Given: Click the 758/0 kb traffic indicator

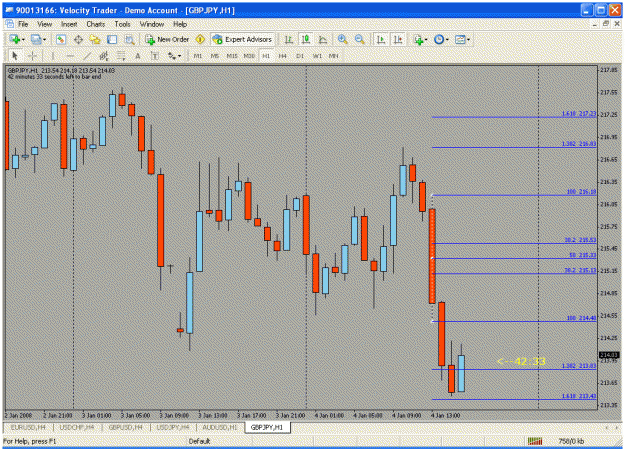Looking at the screenshot, I should pos(571,441).
